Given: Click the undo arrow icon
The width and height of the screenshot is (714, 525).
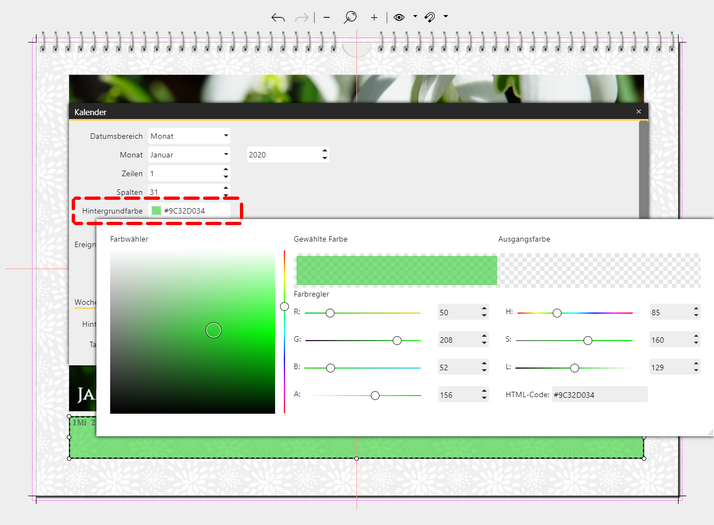Looking at the screenshot, I should coord(278,18).
